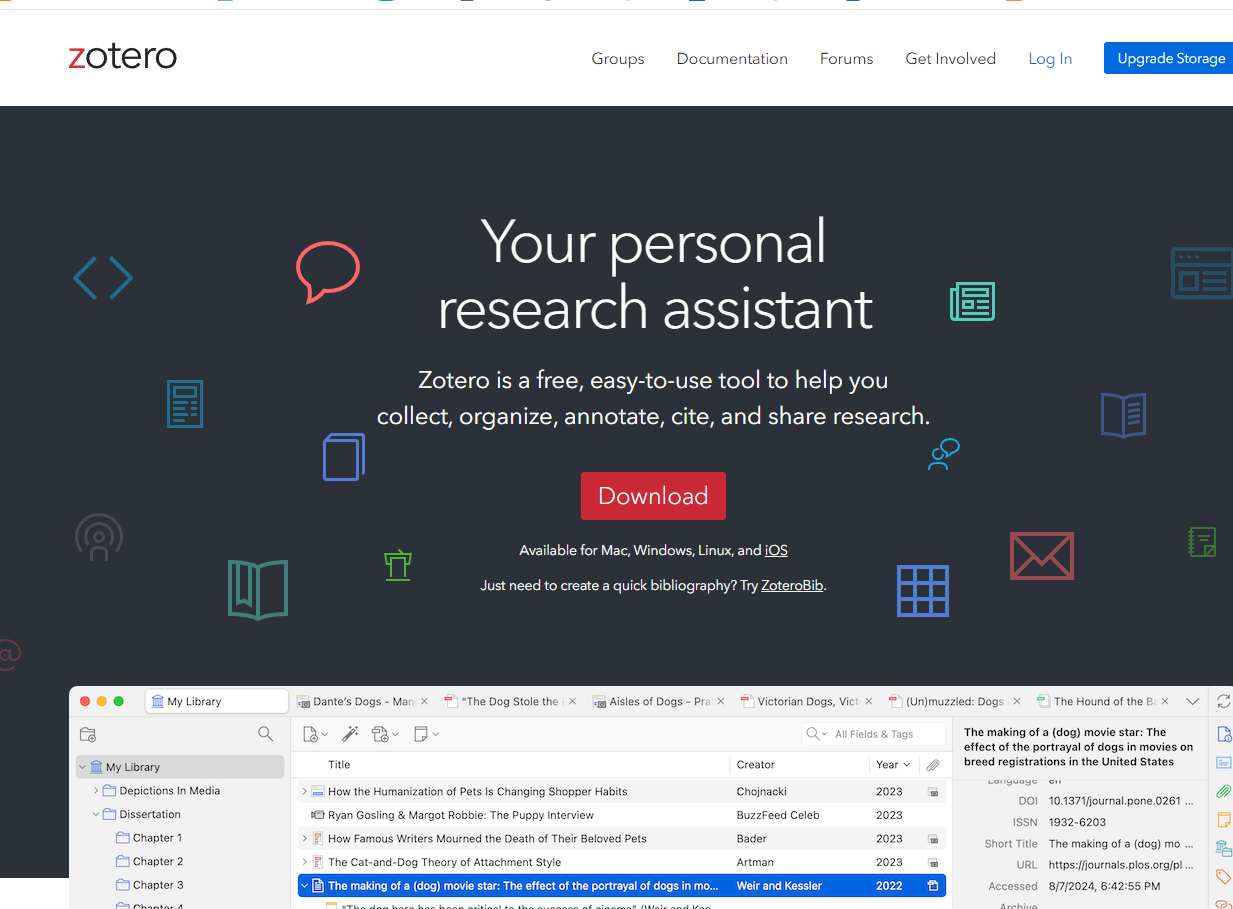The image size is (1233, 909).
Task: Collapse the Dissertation collection
Action: tap(96, 814)
